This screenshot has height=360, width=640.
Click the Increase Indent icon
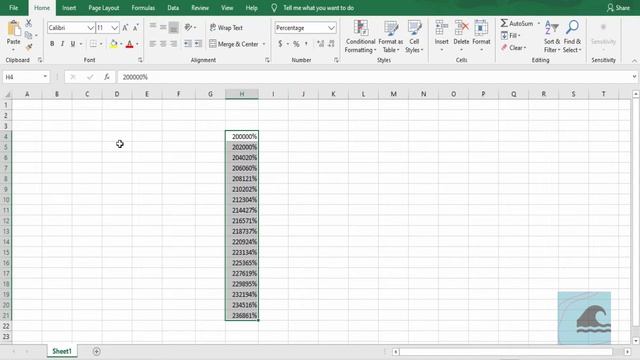(x=198, y=44)
